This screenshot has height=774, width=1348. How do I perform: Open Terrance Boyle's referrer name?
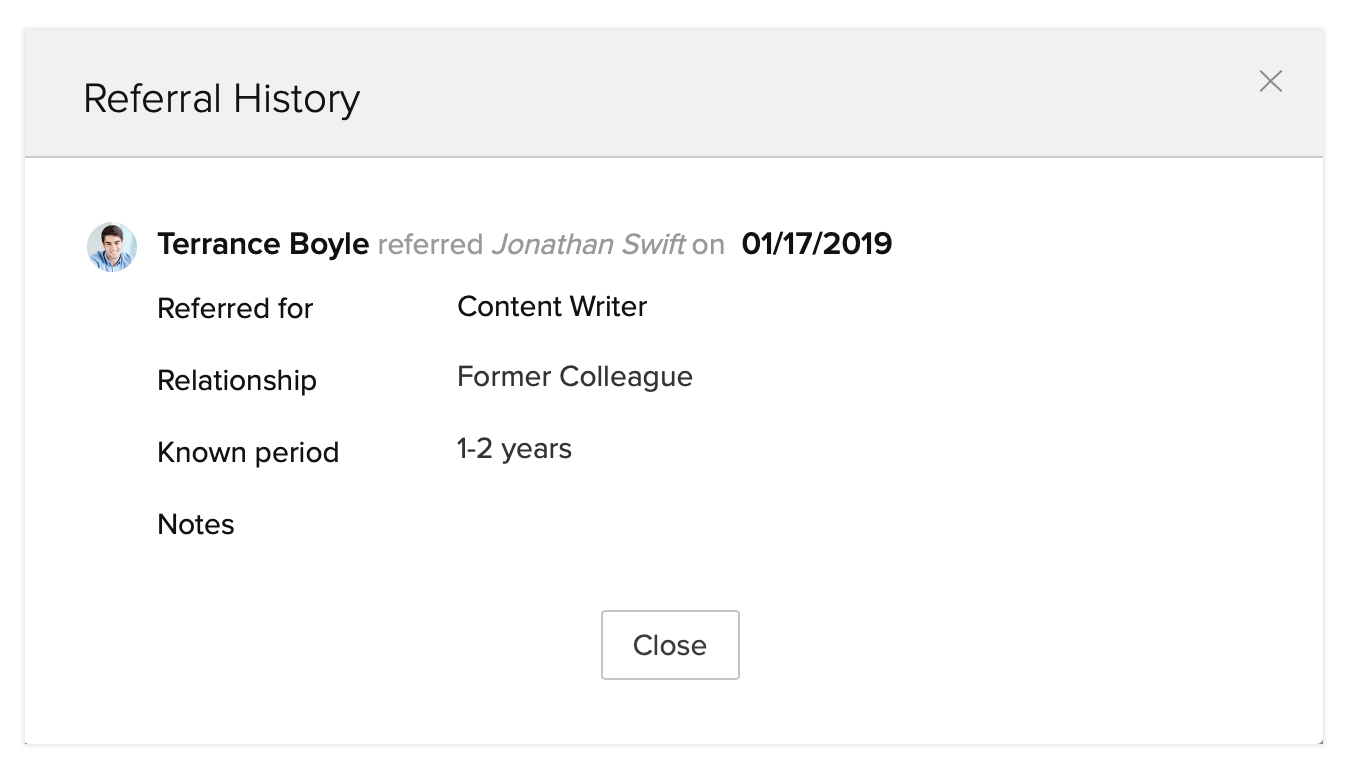[x=263, y=244]
